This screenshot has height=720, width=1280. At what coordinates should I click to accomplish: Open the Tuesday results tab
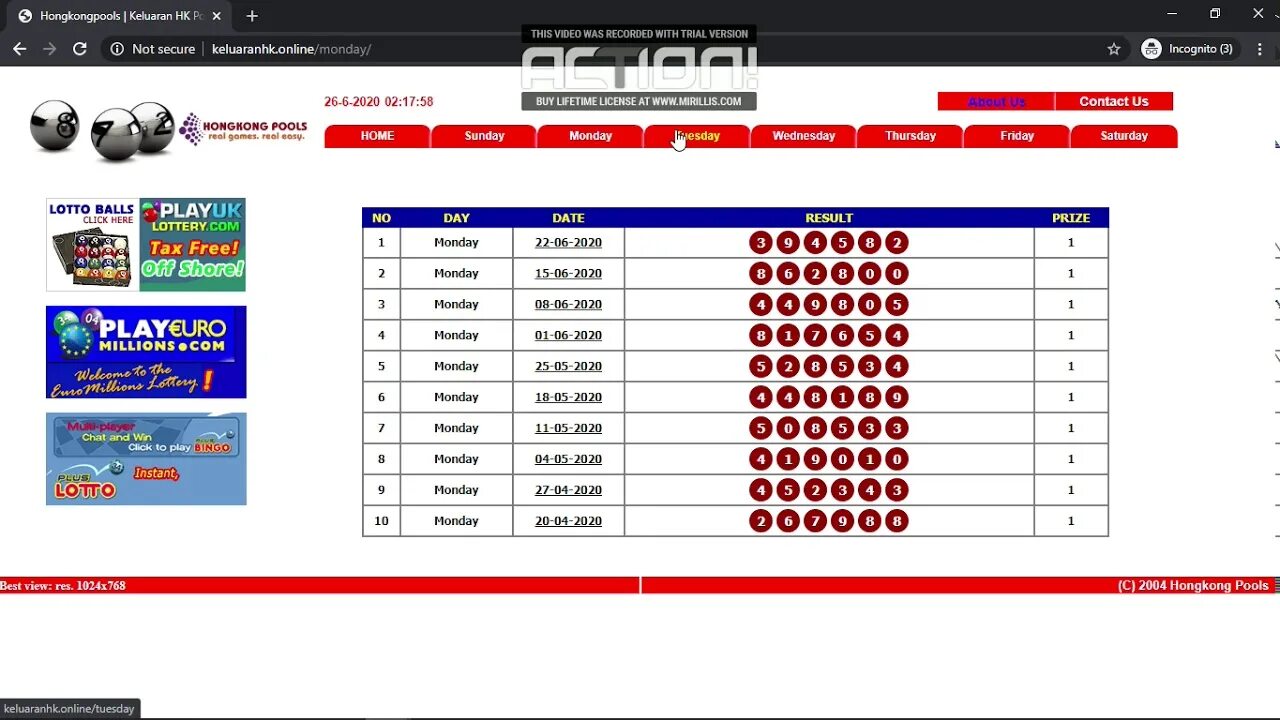coord(697,136)
